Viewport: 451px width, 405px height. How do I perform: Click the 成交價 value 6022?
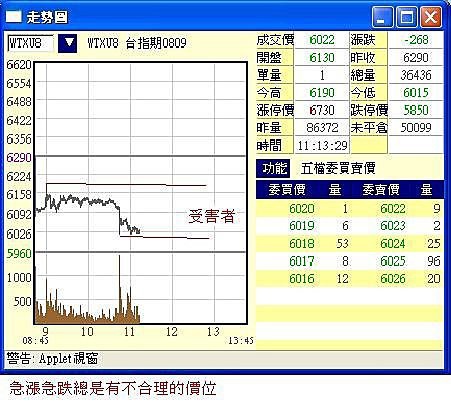tap(322, 40)
